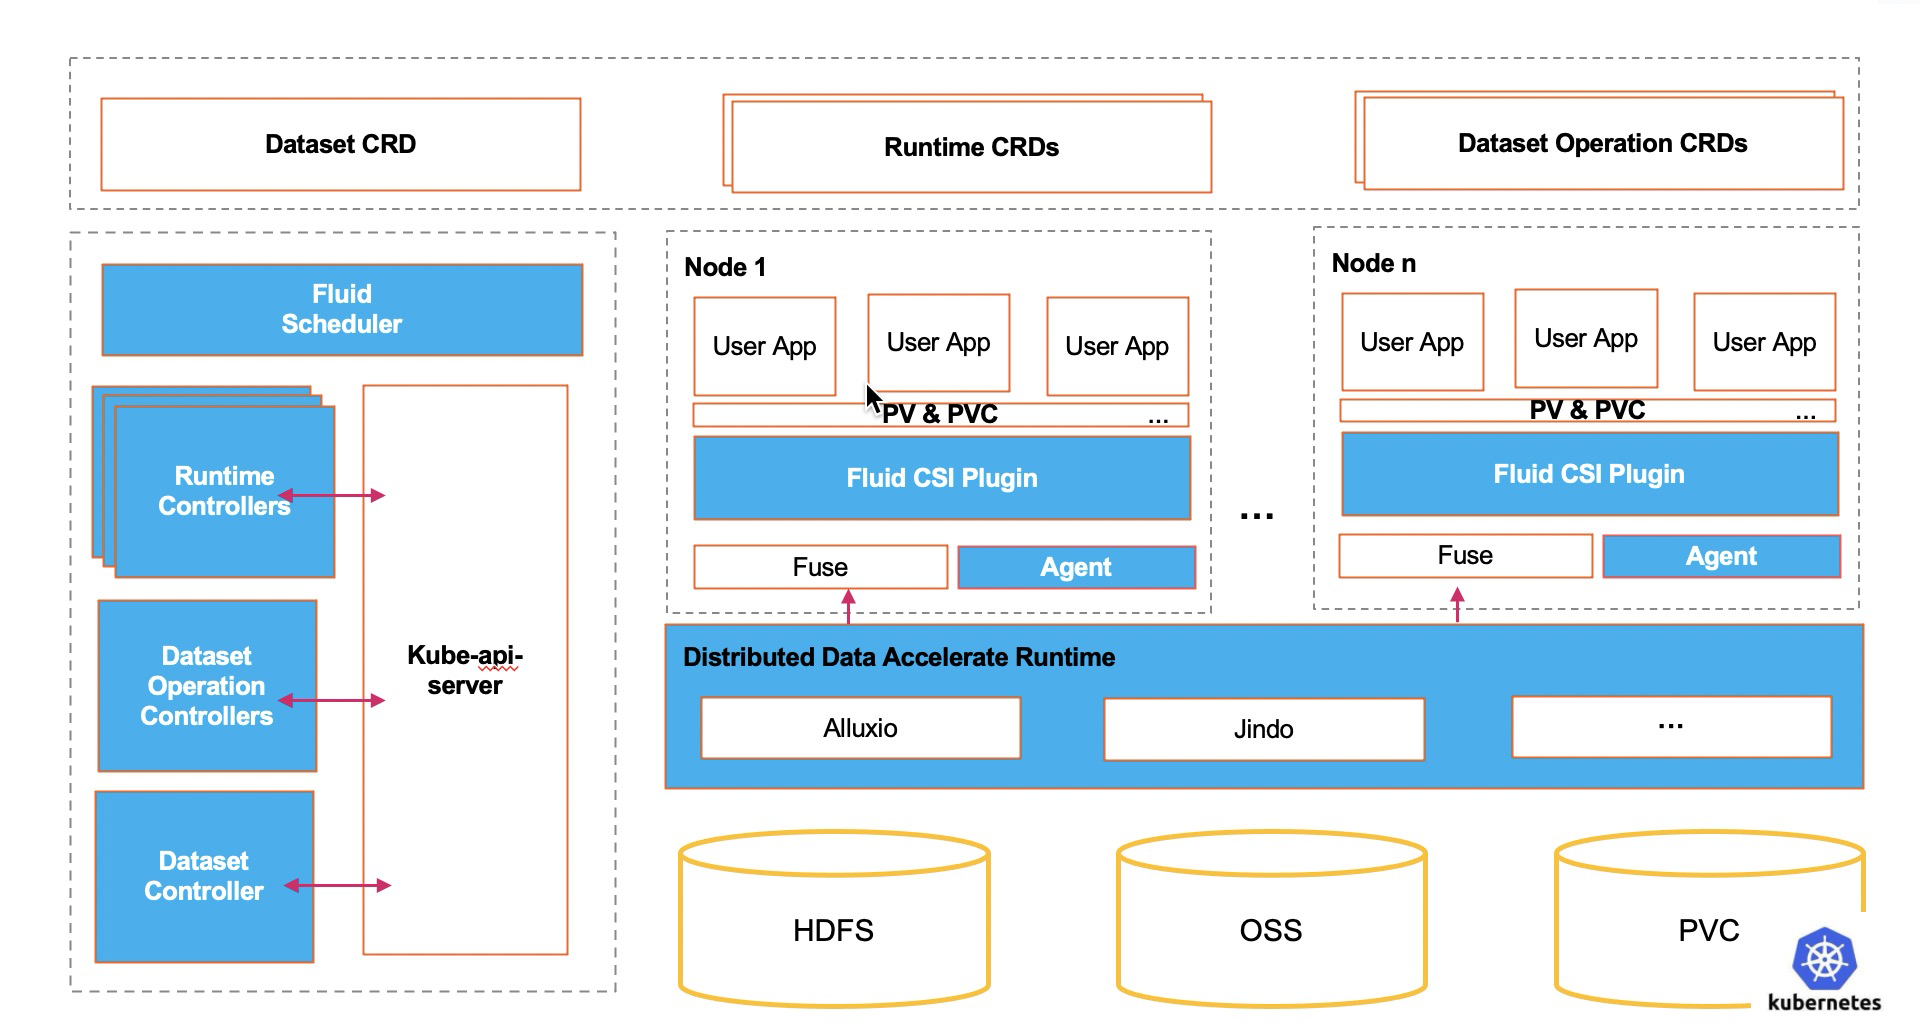Select the Runtime CRDs box

tap(971, 146)
